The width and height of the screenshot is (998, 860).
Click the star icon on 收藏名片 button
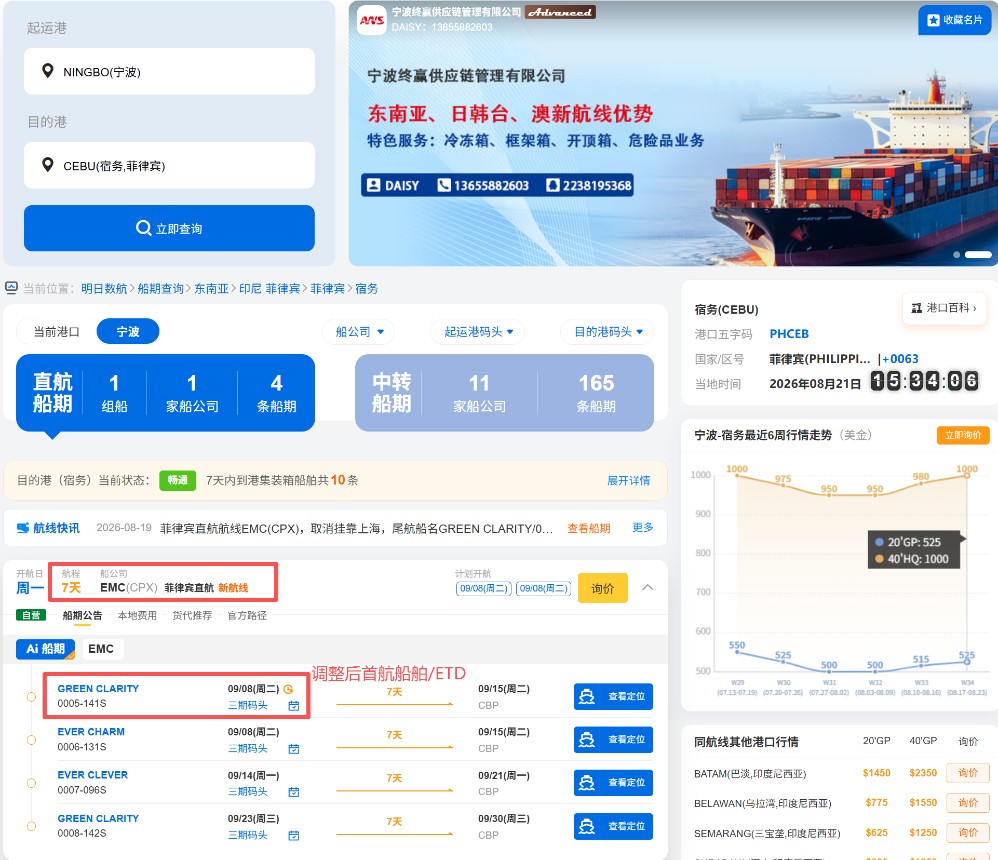pyautogui.click(x=933, y=20)
